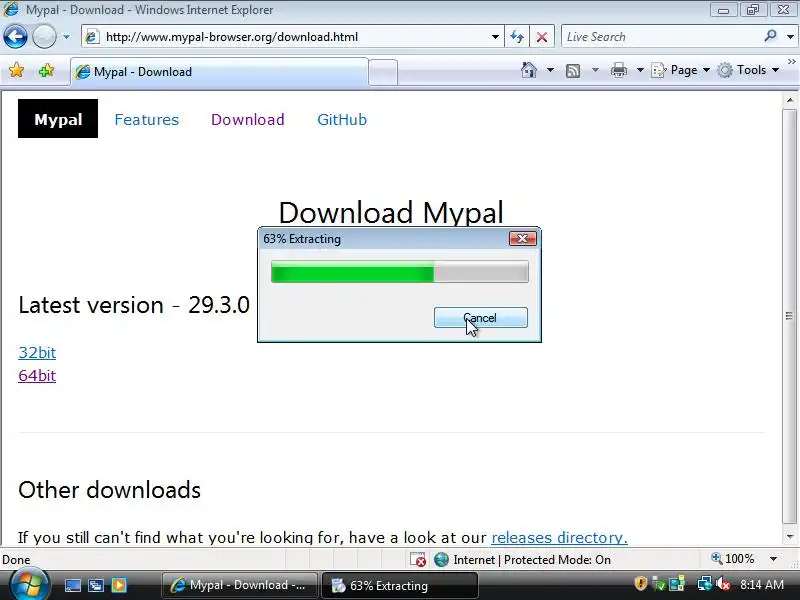Click the Stop loading red X icon
The width and height of the screenshot is (800, 600).
pos(542,37)
